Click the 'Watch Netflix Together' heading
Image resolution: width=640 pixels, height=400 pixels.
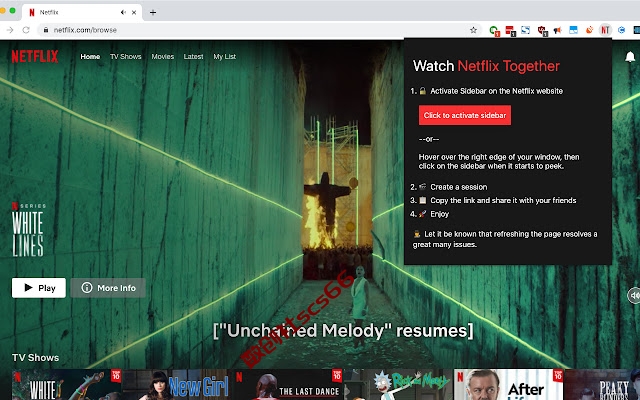tap(486, 66)
